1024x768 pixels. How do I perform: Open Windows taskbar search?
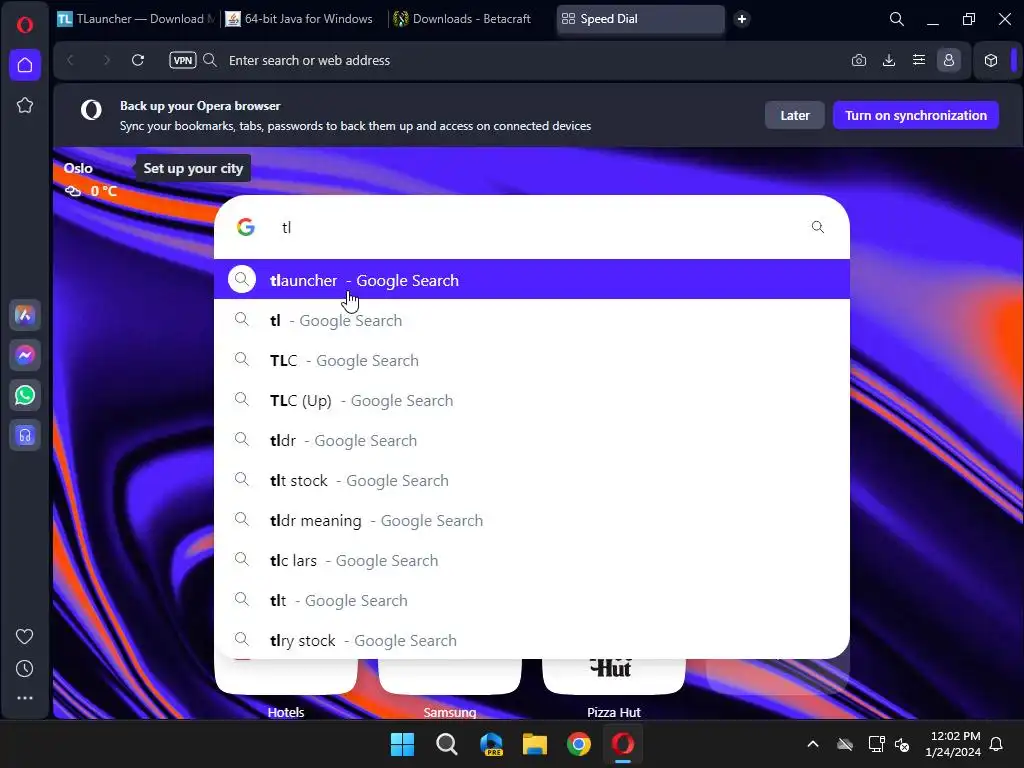click(x=447, y=744)
